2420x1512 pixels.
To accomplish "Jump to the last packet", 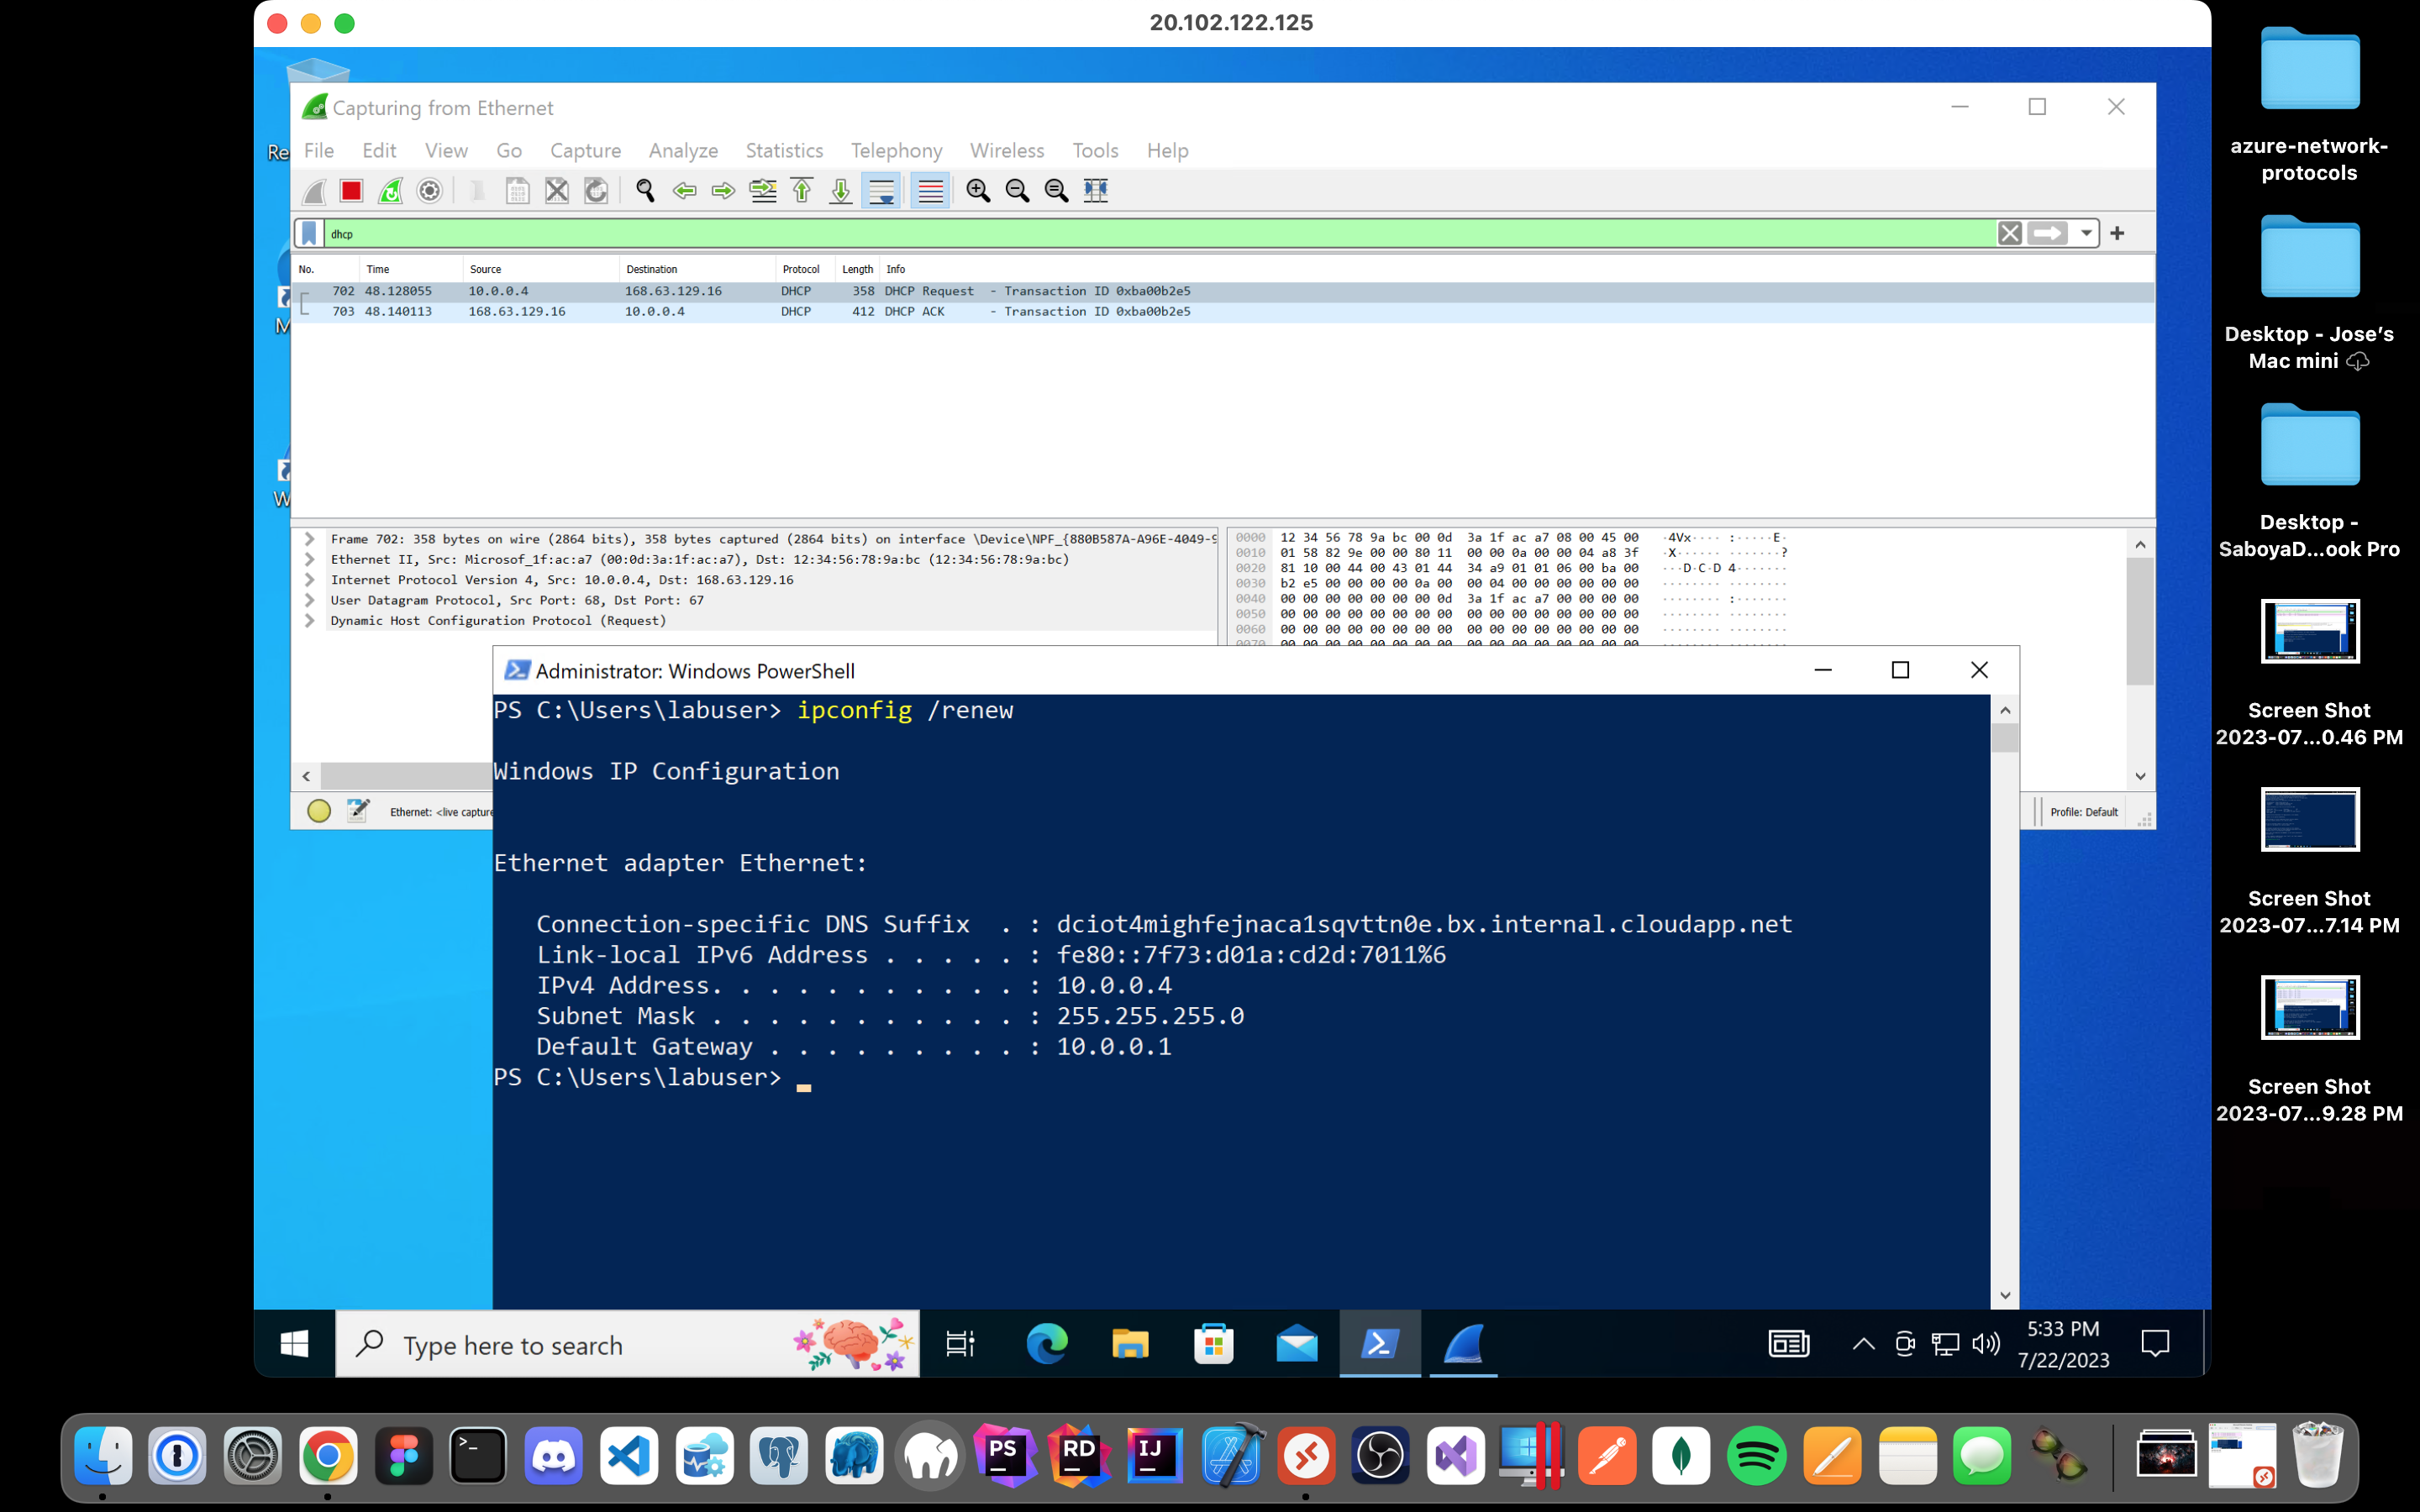I will (841, 190).
